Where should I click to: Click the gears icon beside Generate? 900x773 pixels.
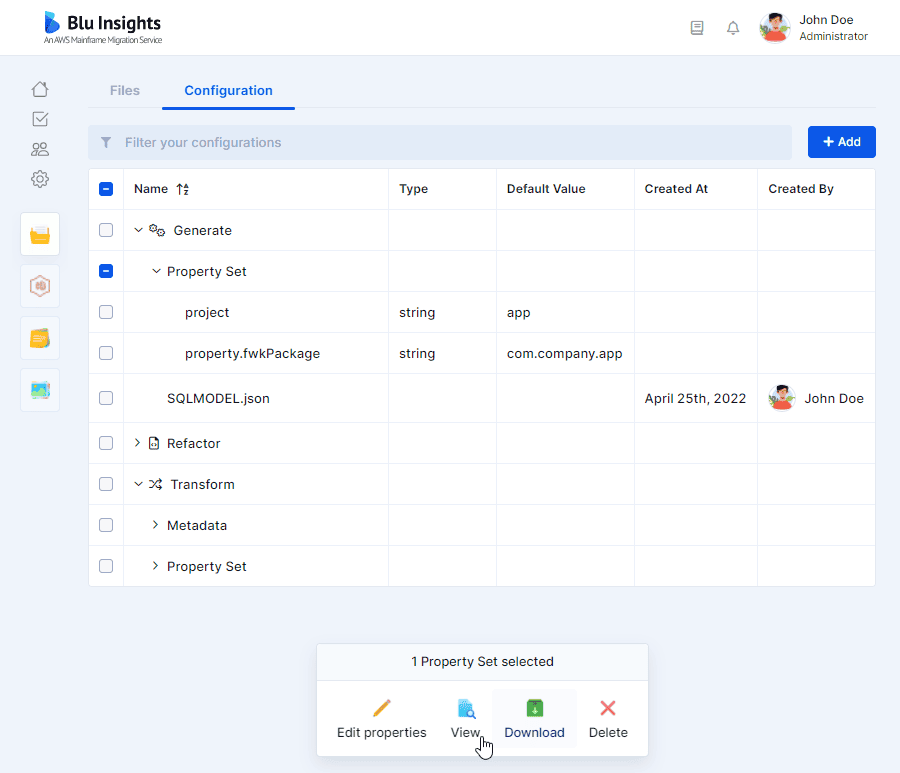click(157, 230)
